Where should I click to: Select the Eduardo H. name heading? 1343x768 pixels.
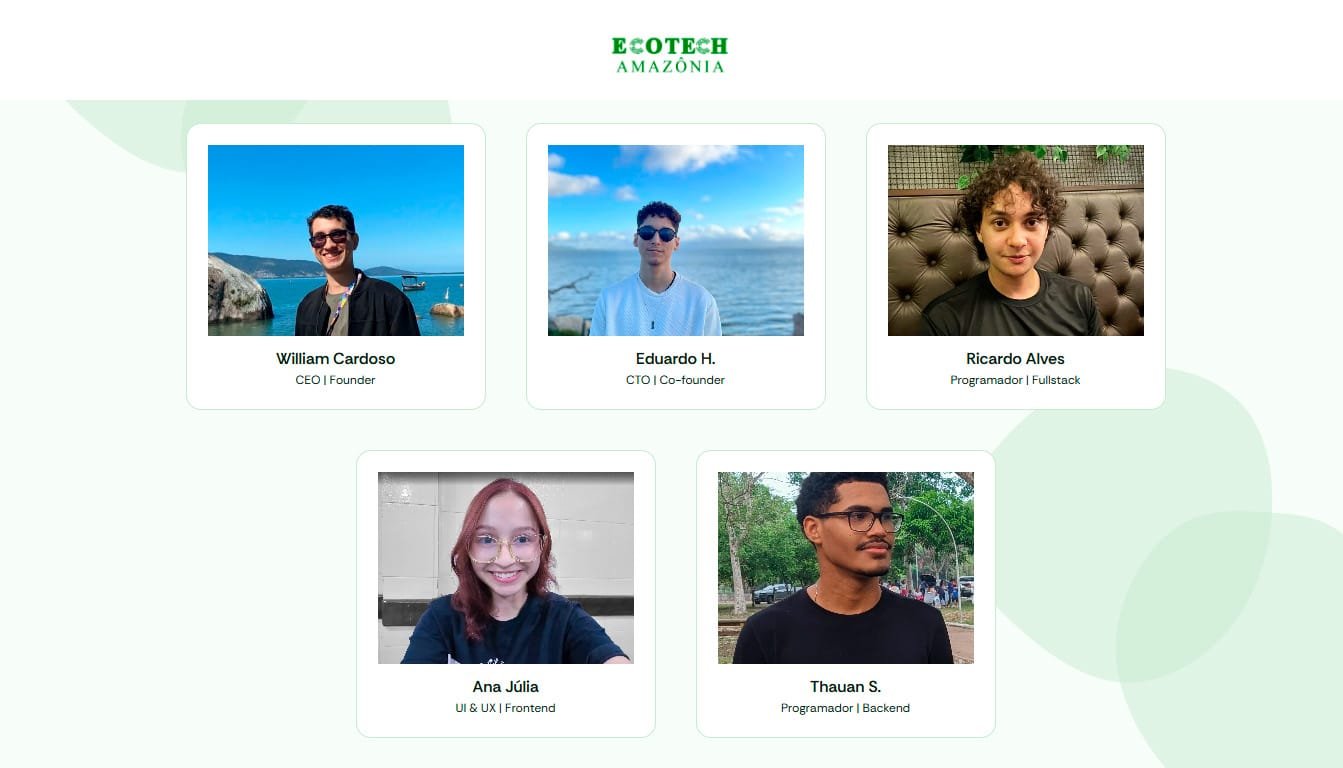coord(676,359)
